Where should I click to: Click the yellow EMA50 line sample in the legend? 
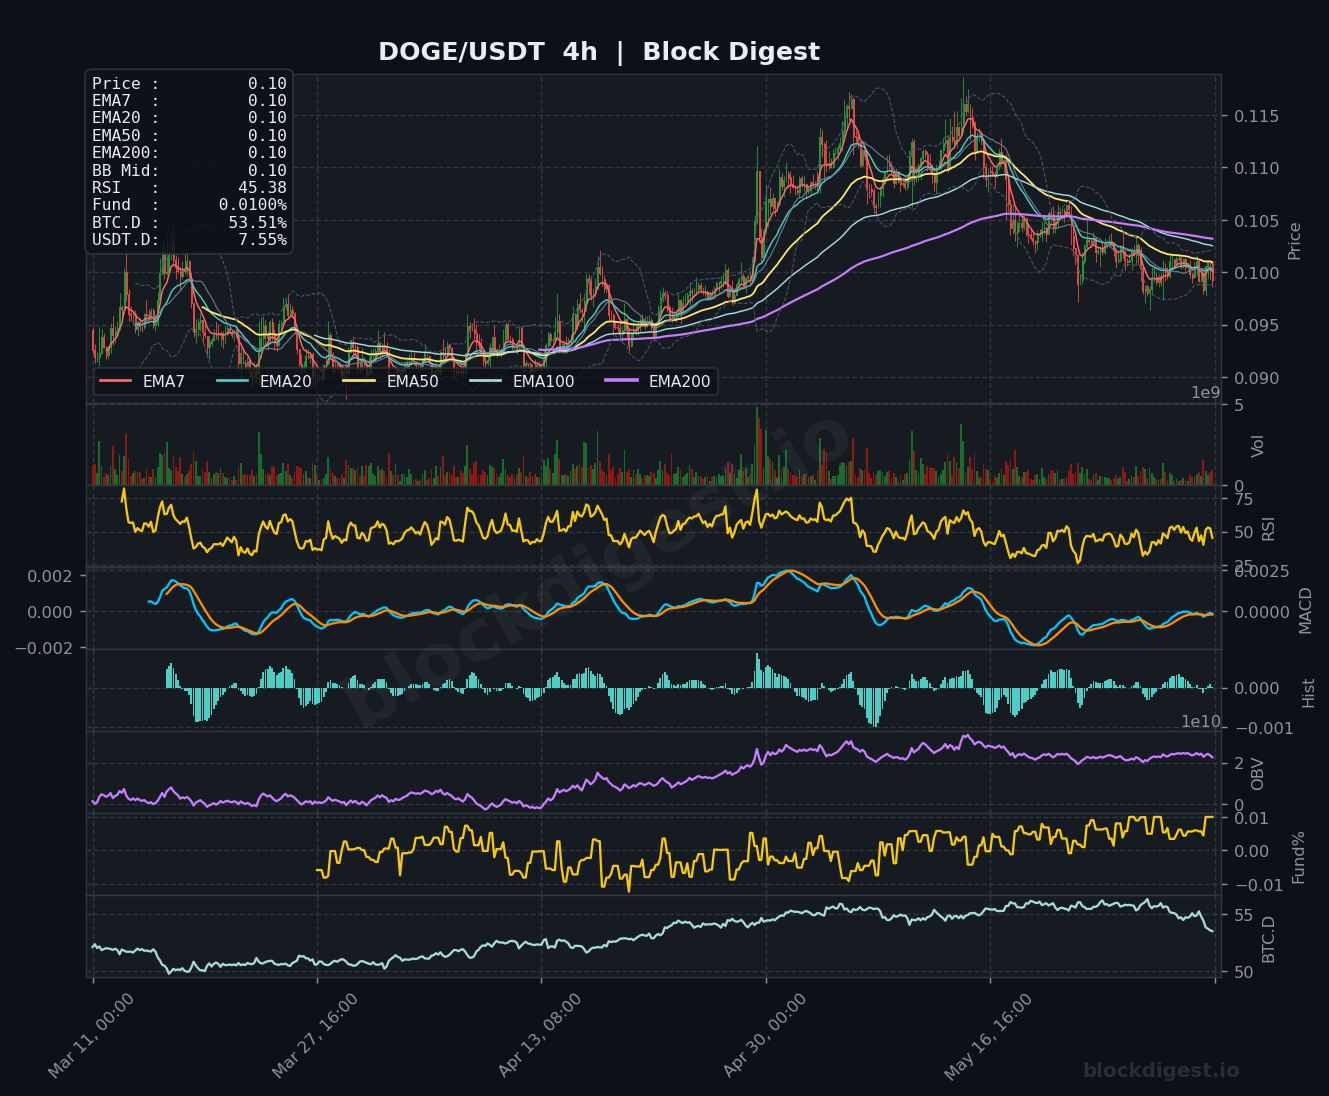[360, 381]
